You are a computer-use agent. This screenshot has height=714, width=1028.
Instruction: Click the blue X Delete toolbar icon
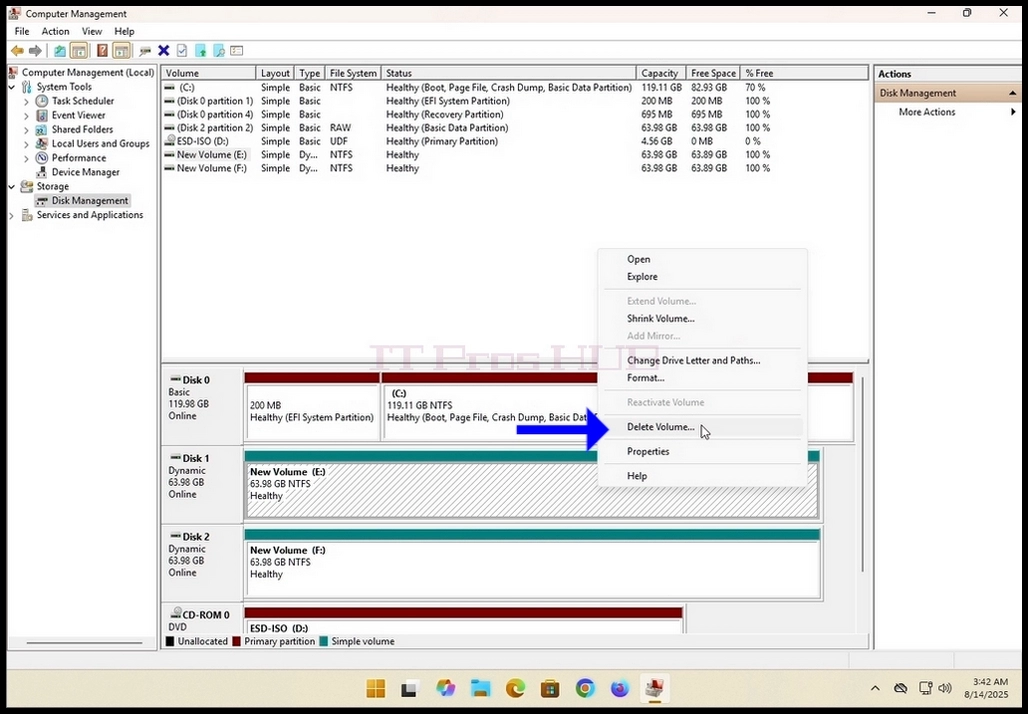click(x=164, y=50)
